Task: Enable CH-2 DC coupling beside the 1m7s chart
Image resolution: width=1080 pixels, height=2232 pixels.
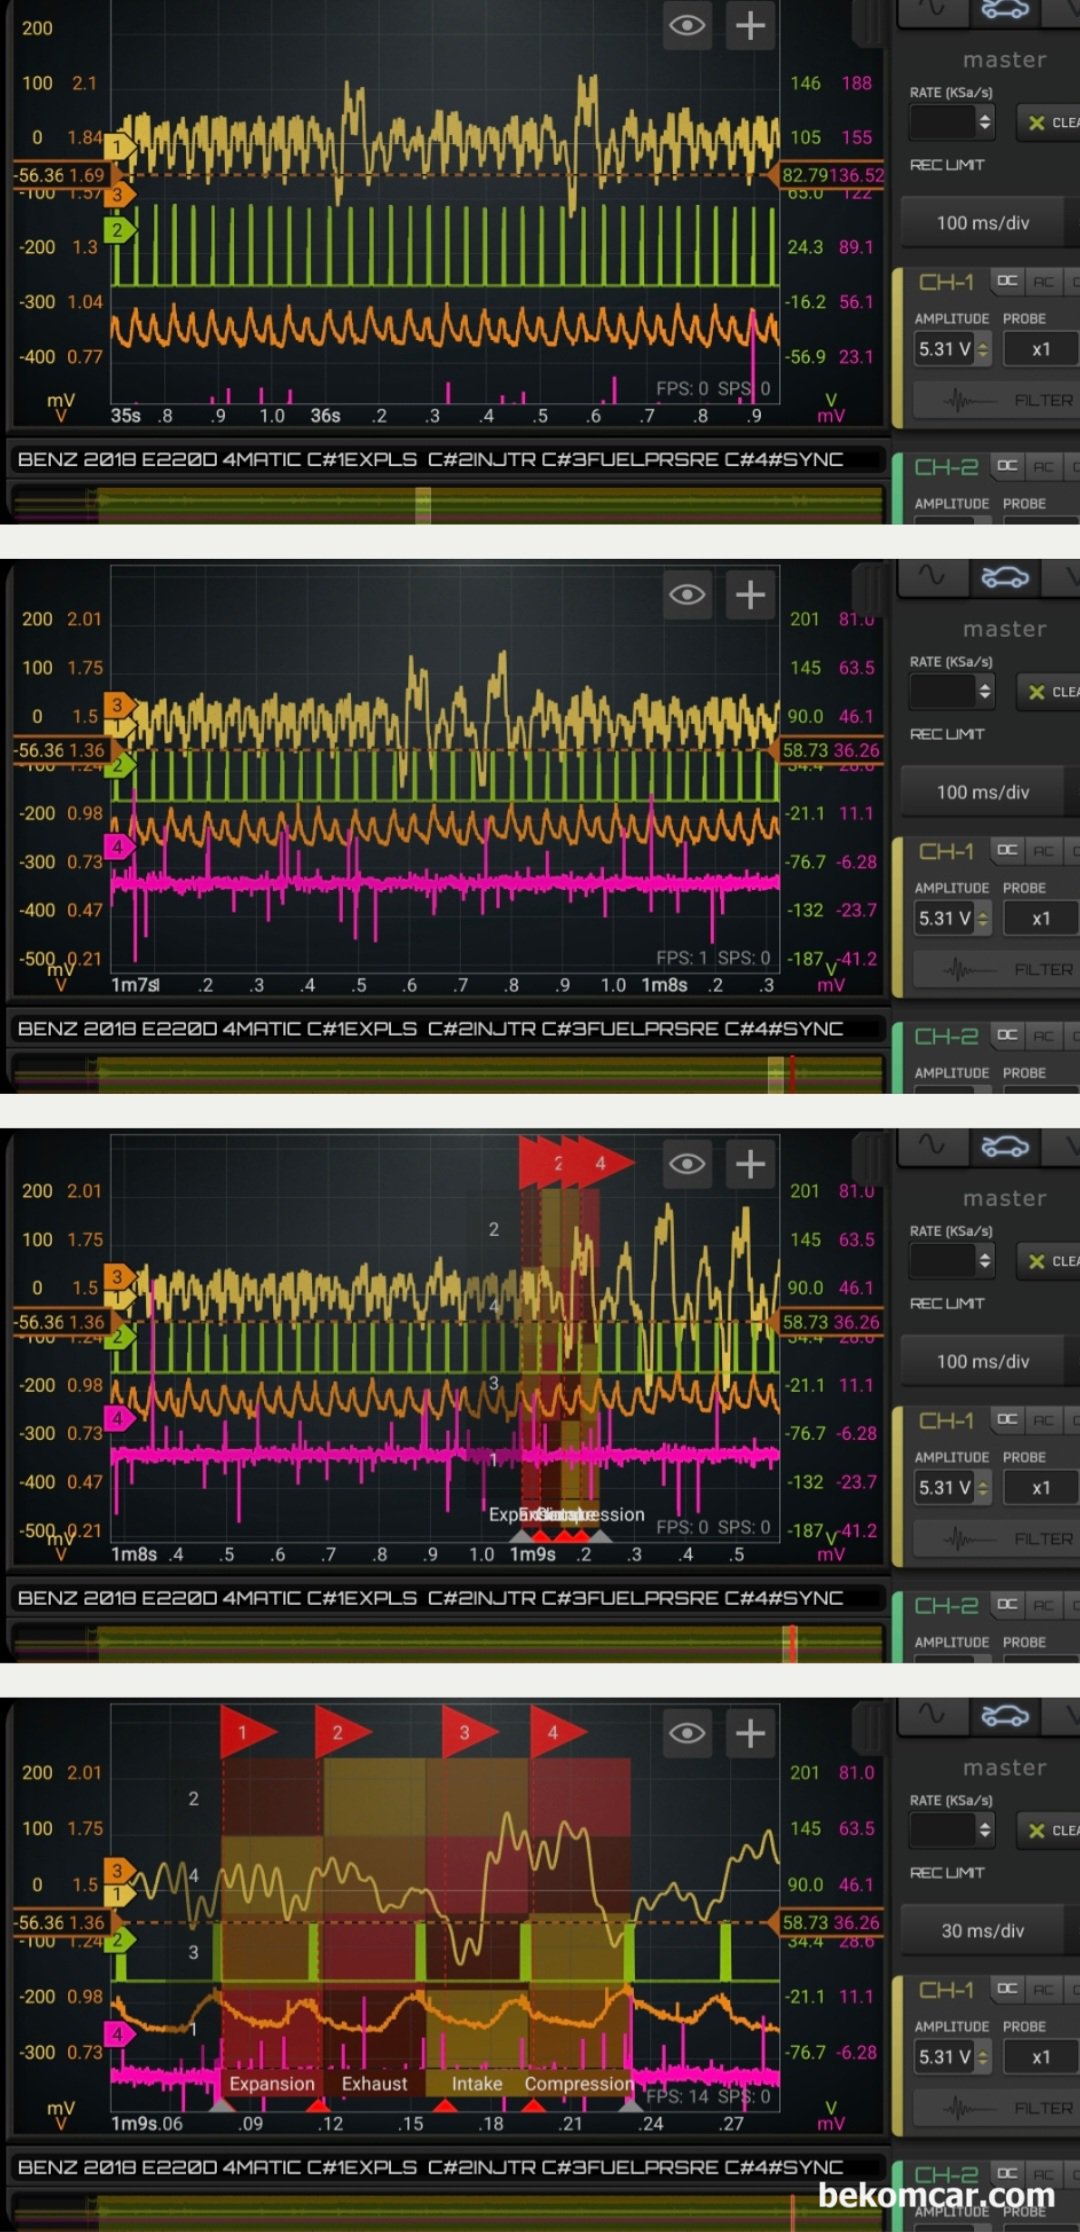Action: pos(1007,1035)
